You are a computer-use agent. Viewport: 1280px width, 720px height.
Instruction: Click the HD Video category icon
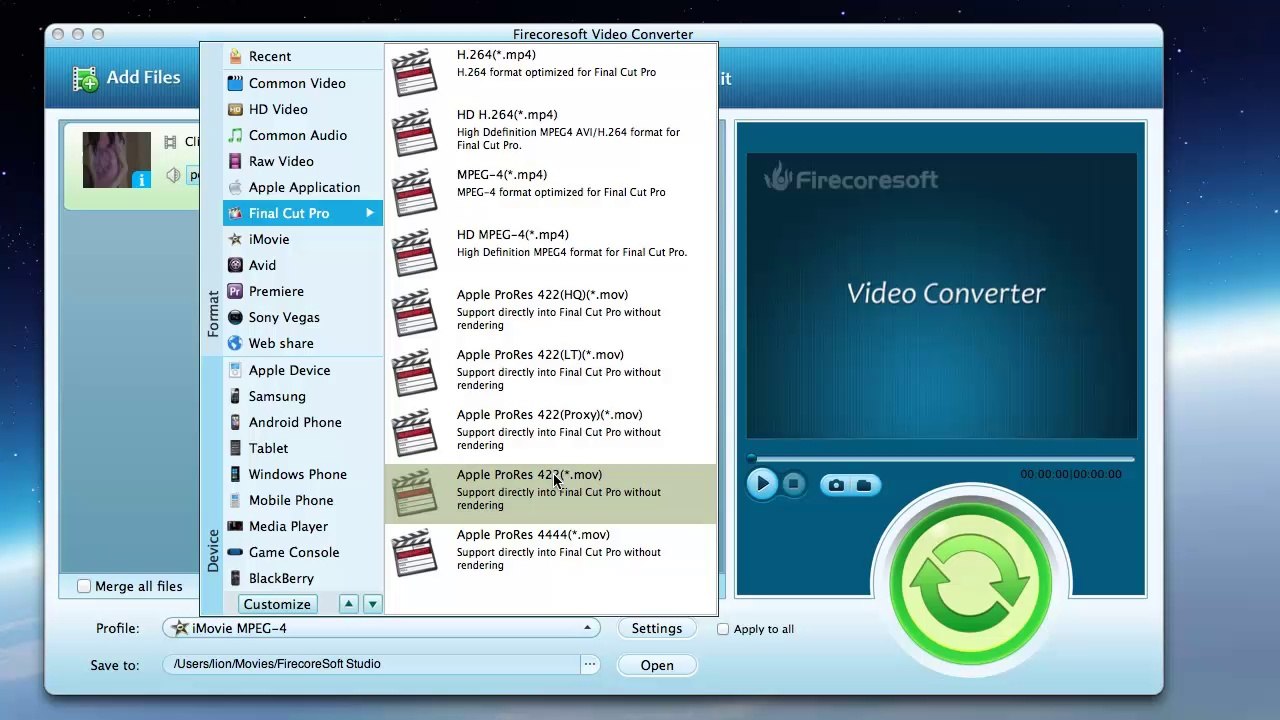point(235,109)
